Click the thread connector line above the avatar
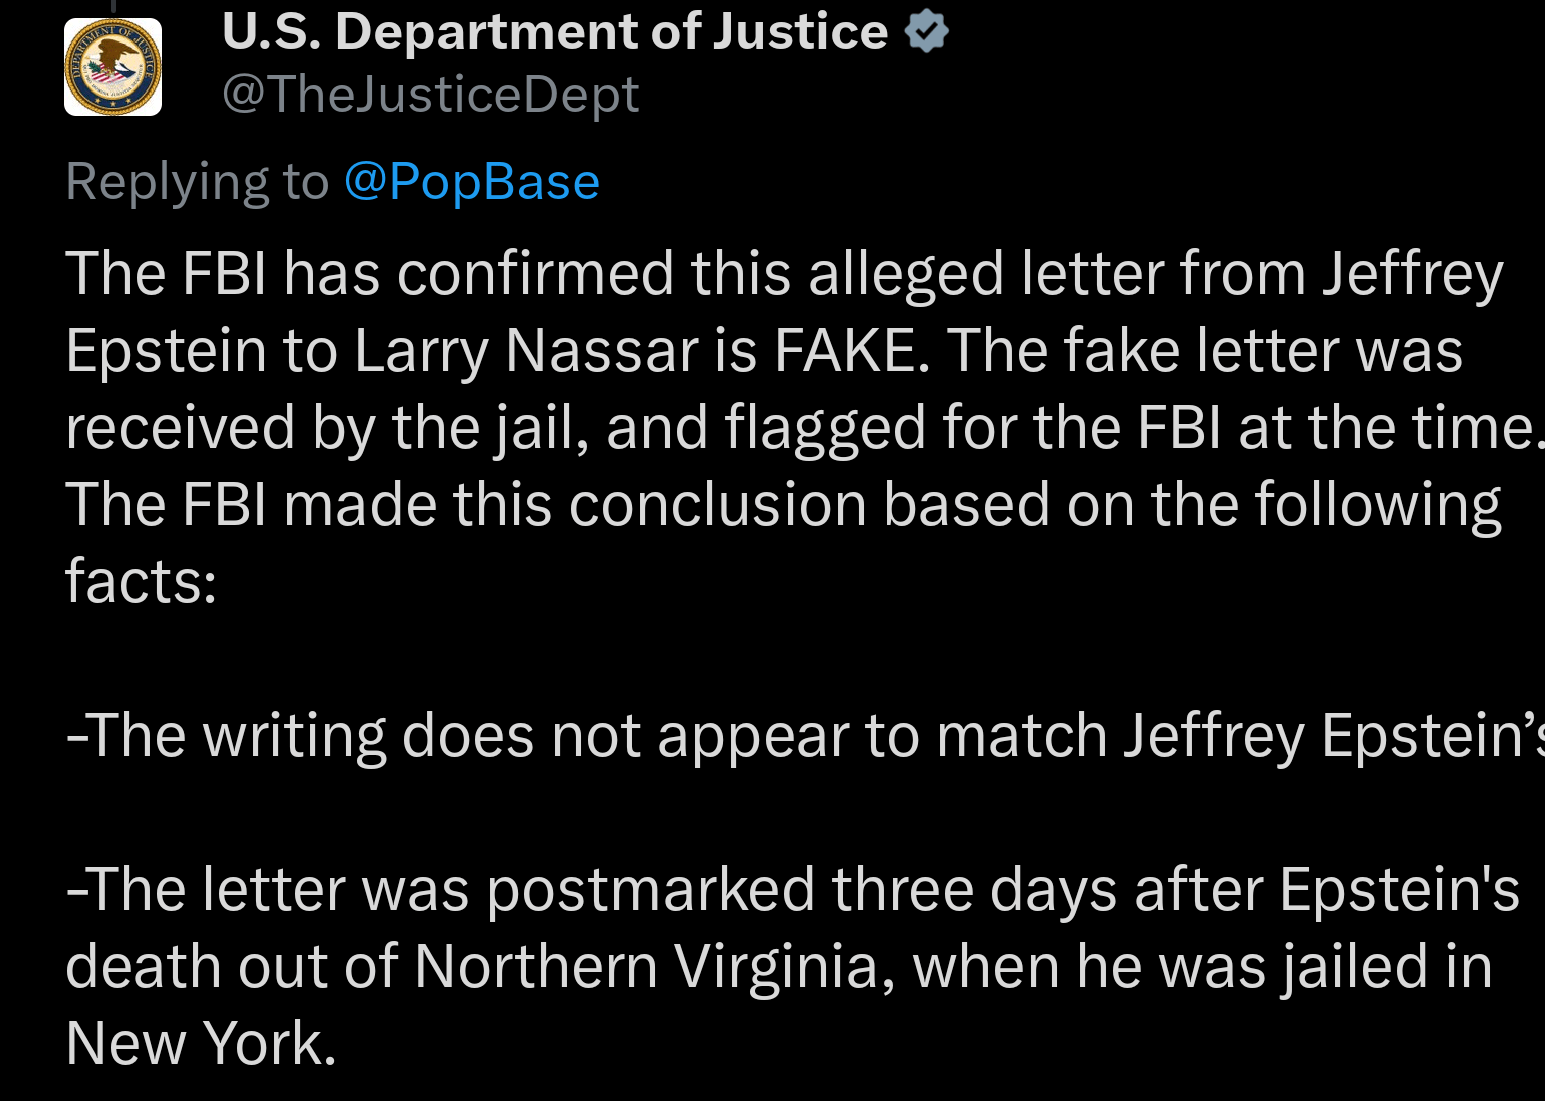The width and height of the screenshot is (1545, 1101). coord(114,5)
